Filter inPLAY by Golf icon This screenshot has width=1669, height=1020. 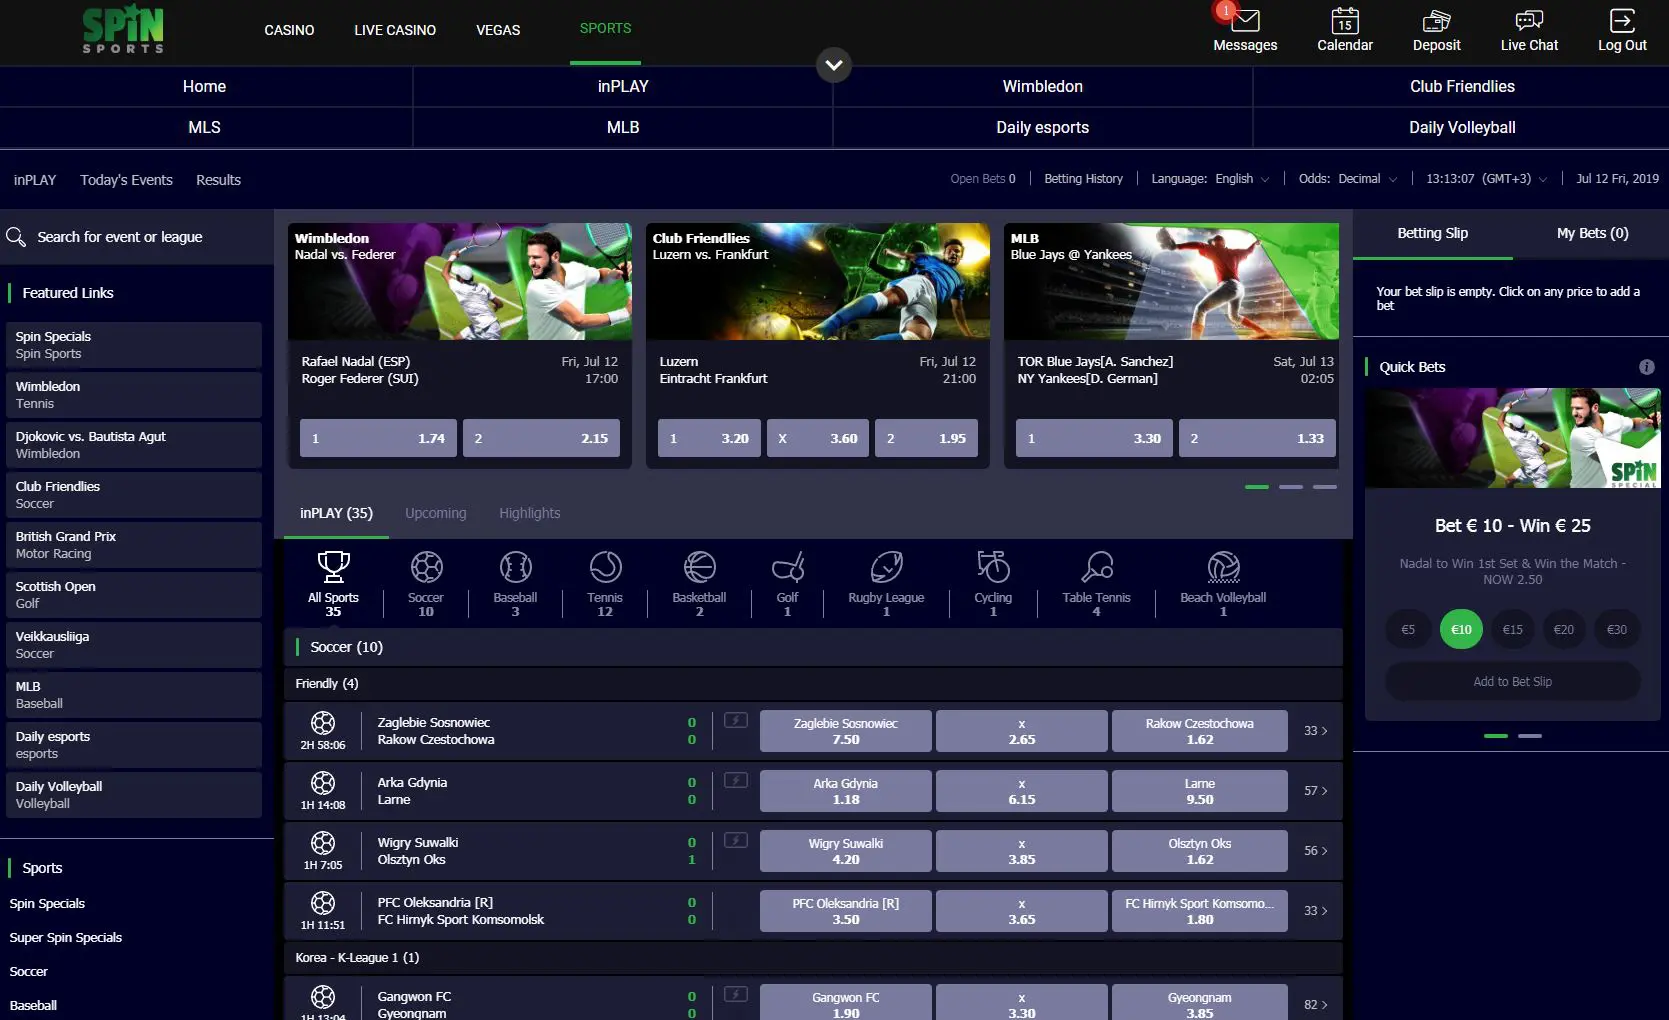(788, 567)
